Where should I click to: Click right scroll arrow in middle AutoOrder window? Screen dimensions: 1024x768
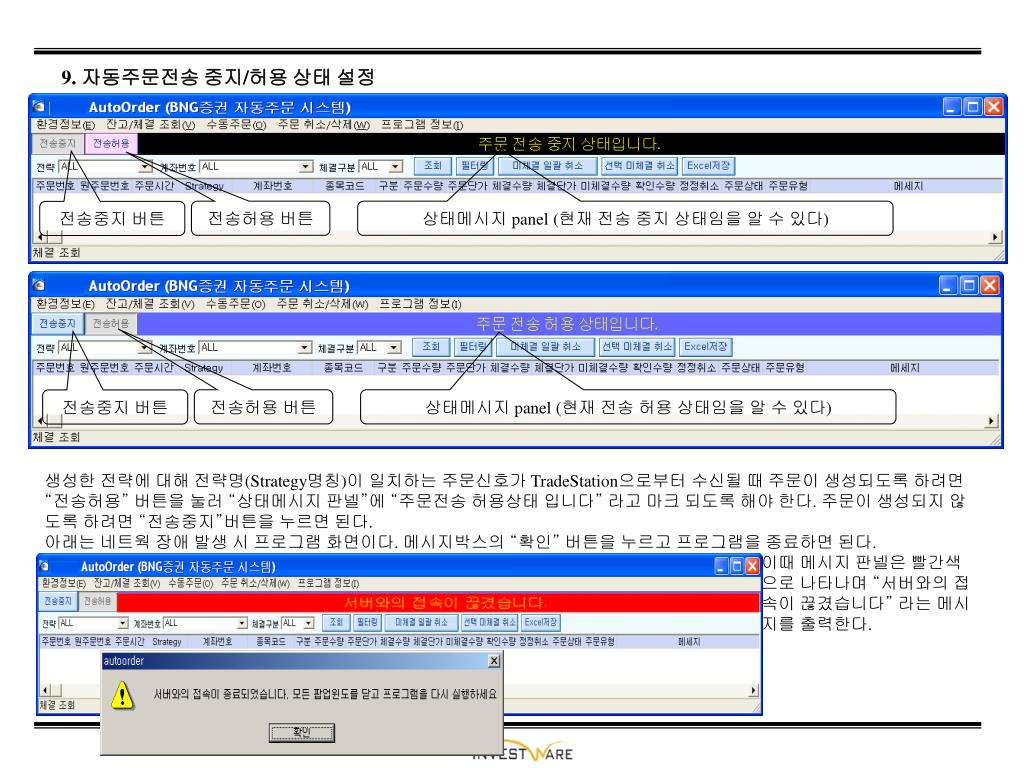coord(992,421)
